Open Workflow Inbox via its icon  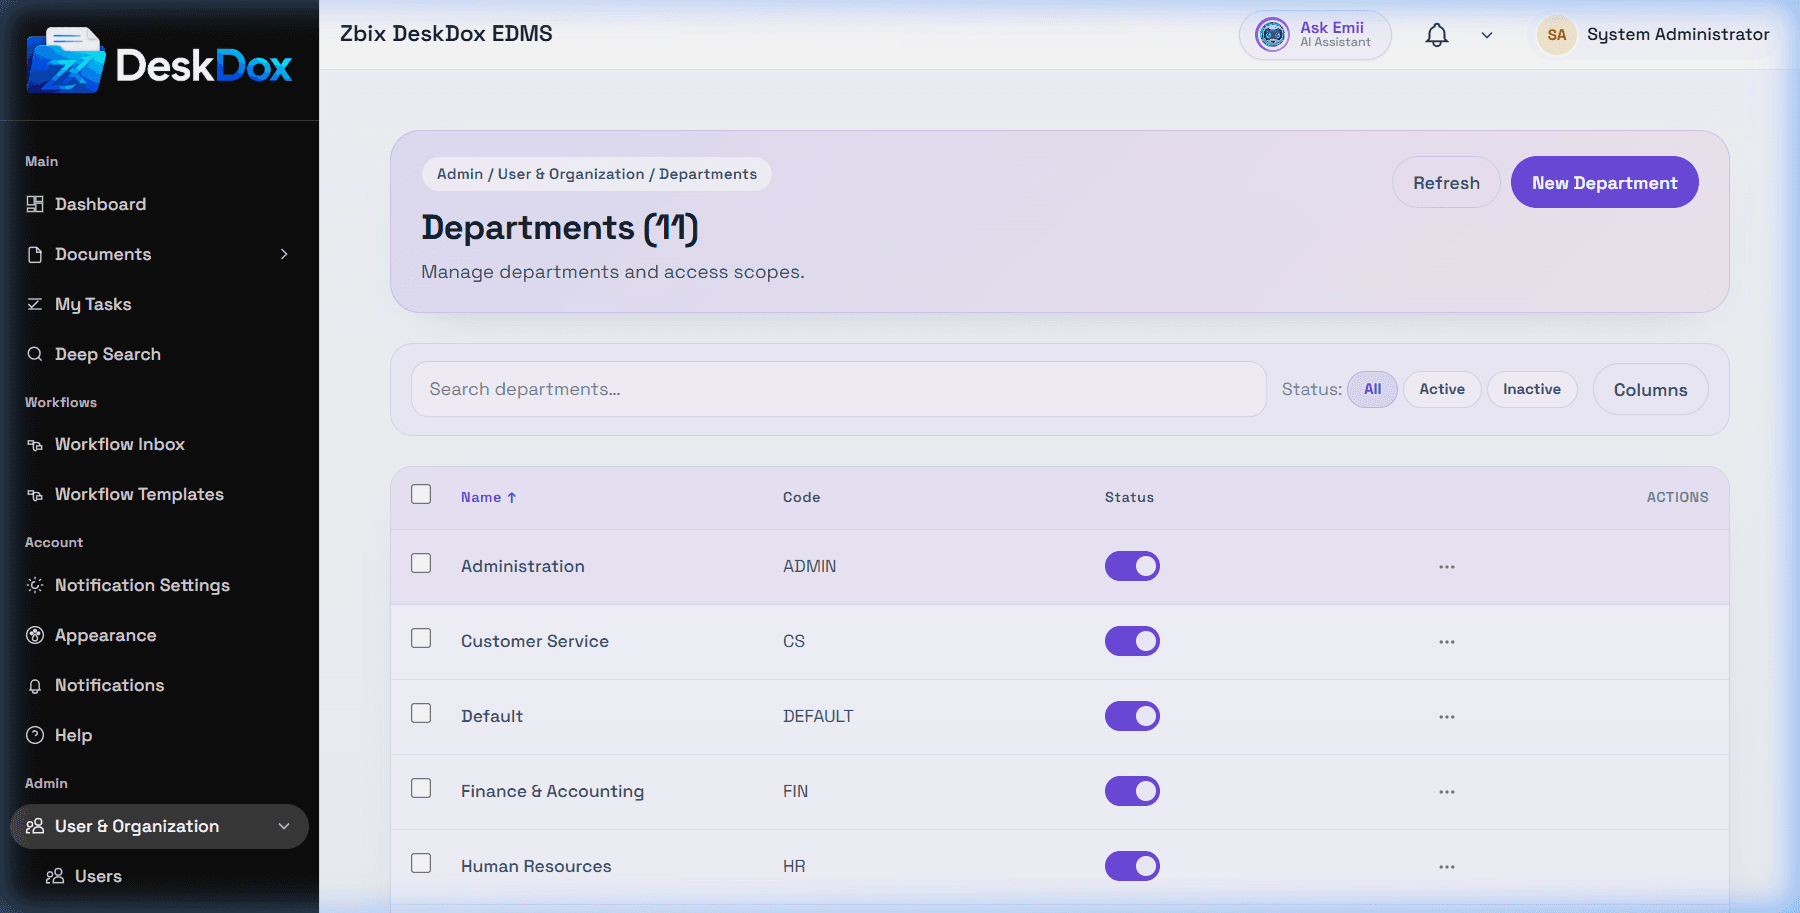click(35, 445)
